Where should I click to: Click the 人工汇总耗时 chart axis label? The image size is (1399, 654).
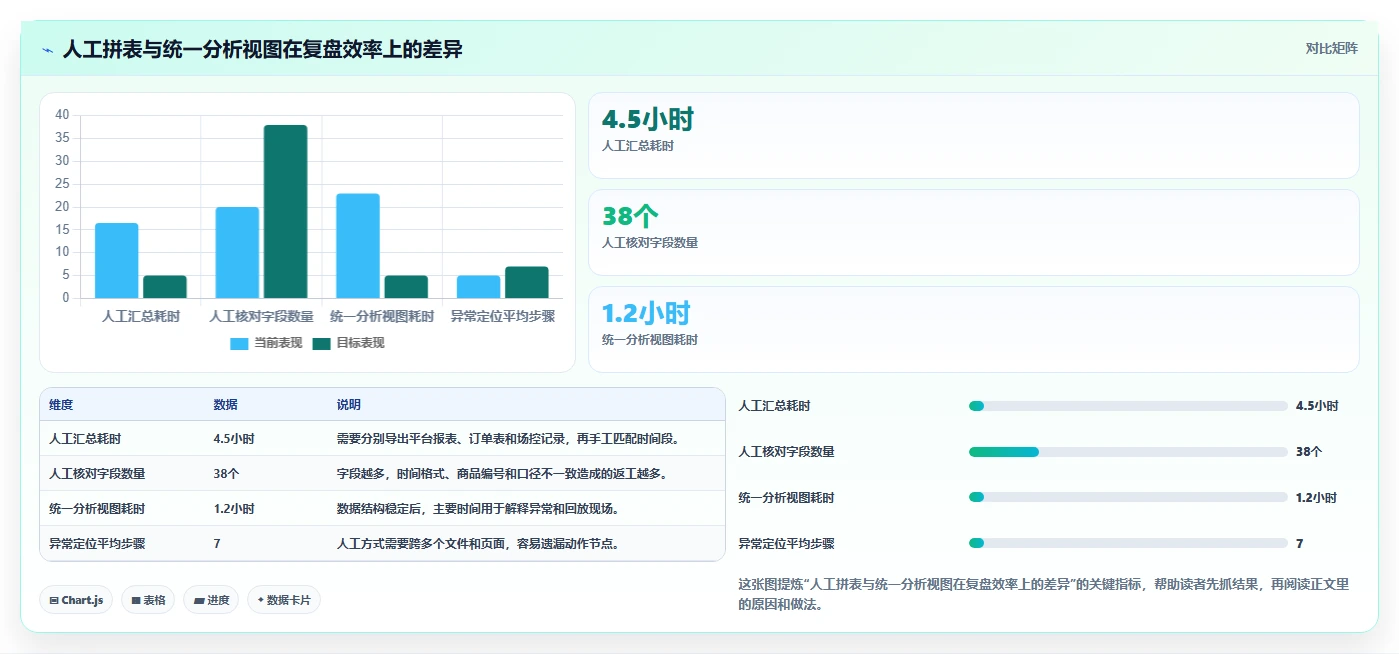click(141, 316)
